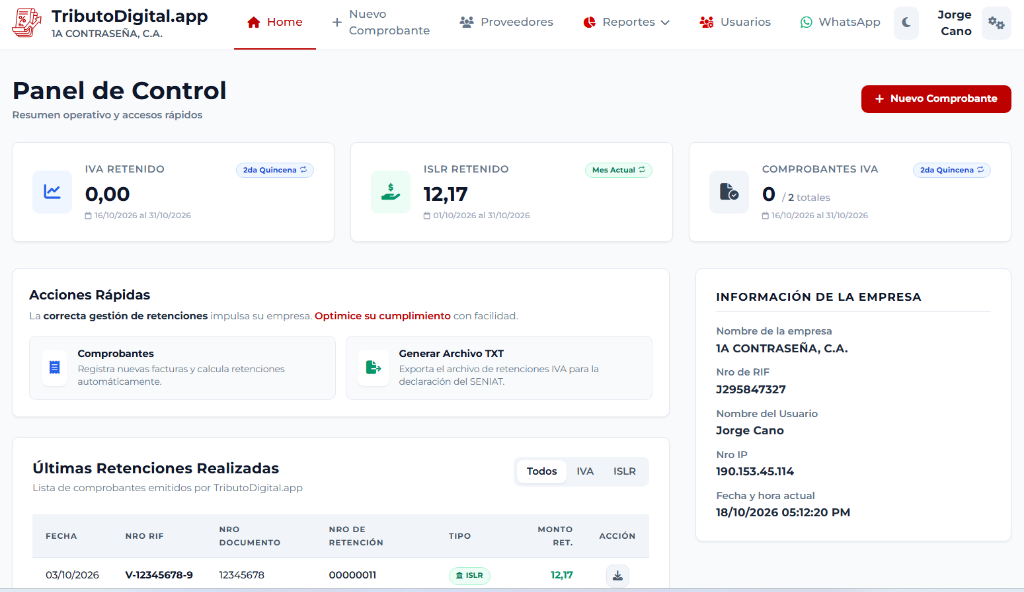Switch ISLR Retenido period via Mes Actual badge
This screenshot has height=592, width=1024.
pos(618,170)
